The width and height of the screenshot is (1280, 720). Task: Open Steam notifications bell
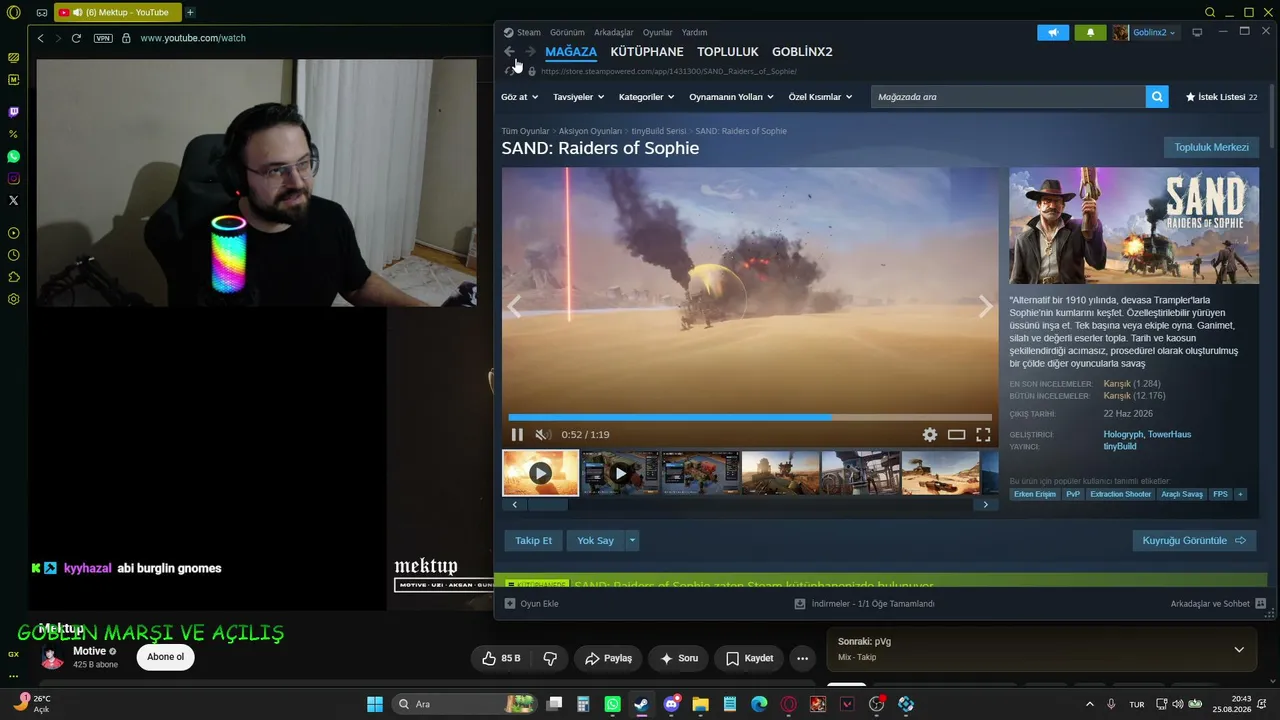(x=1090, y=32)
